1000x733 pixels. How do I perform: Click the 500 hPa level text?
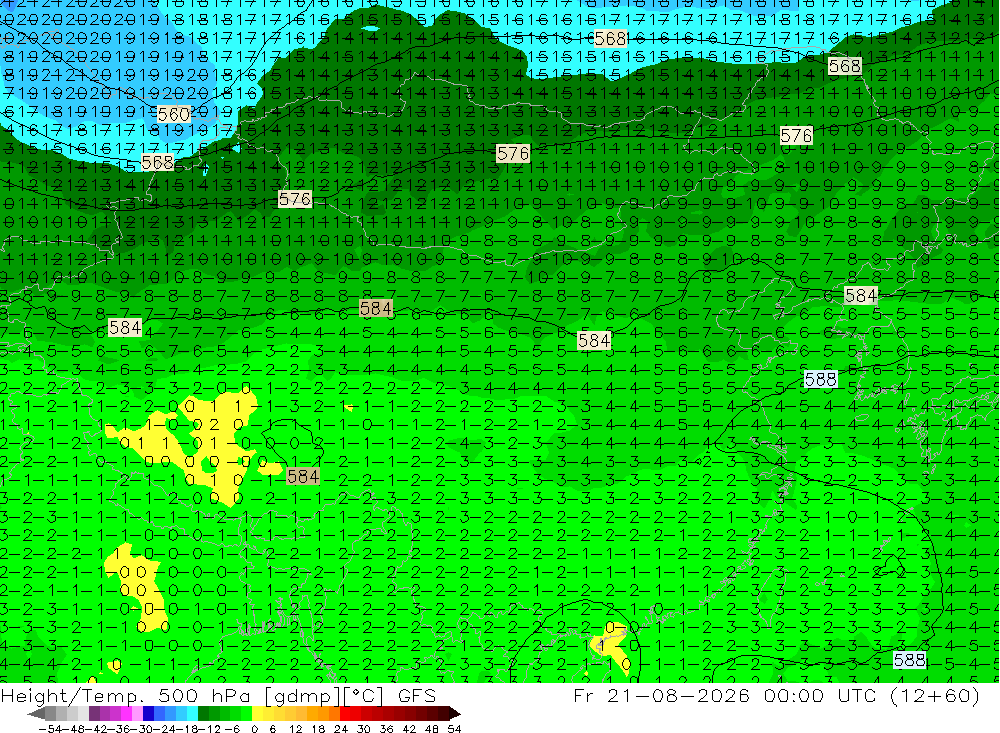tap(203, 696)
